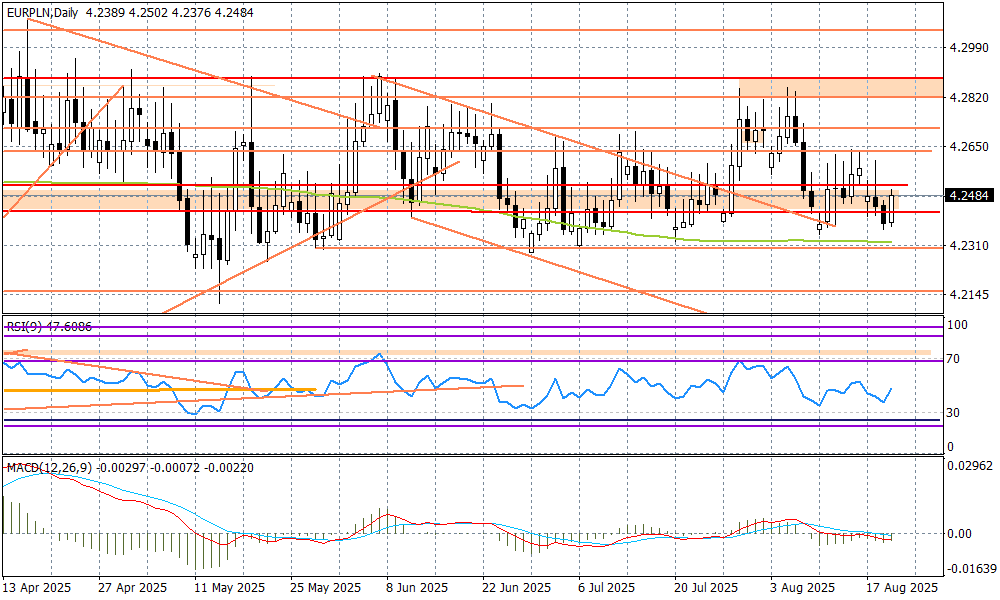
Task: Select the 4.2650 price axis label
Action: coord(967,147)
